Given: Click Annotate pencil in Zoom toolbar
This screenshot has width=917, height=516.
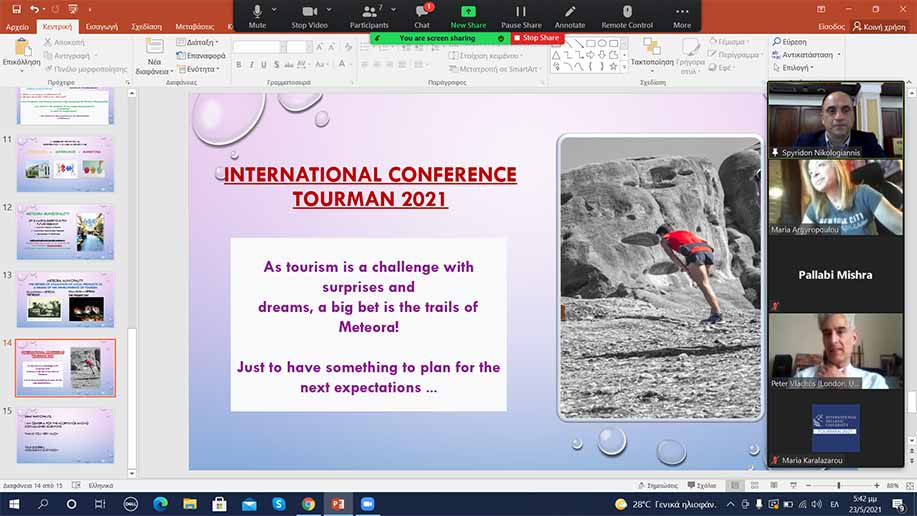Looking at the screenshot, I should (570, 16).
